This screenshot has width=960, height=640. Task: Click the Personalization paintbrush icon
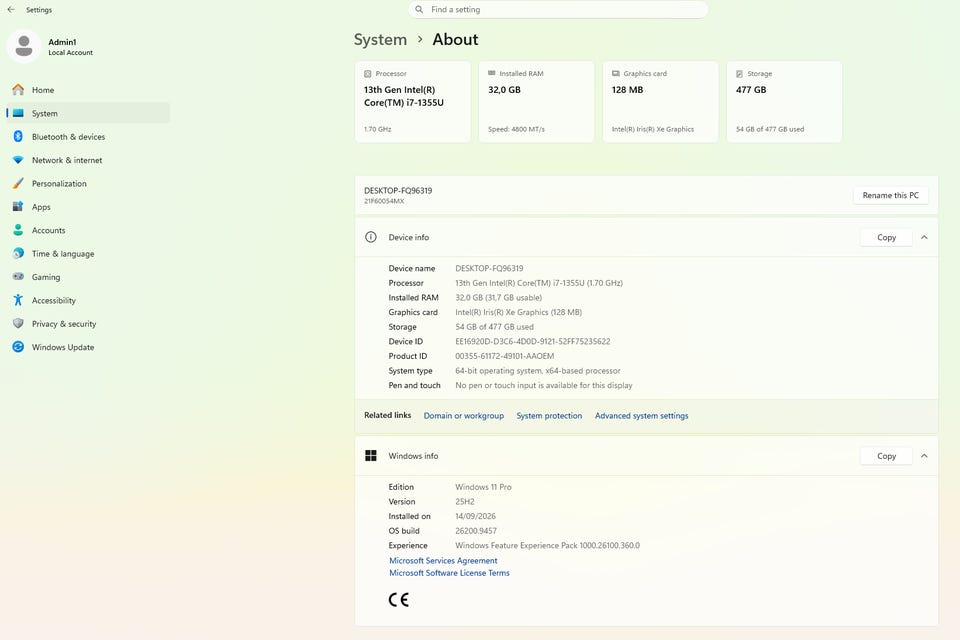coord(18,183)
